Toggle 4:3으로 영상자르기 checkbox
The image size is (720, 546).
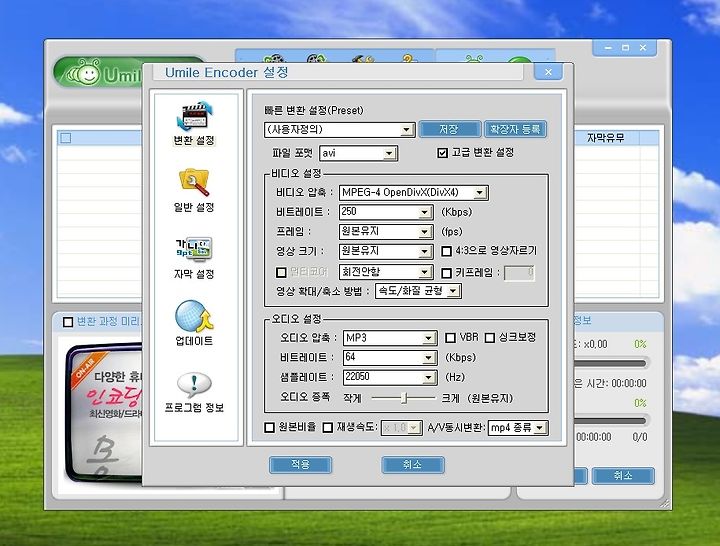tap(446, 251)
